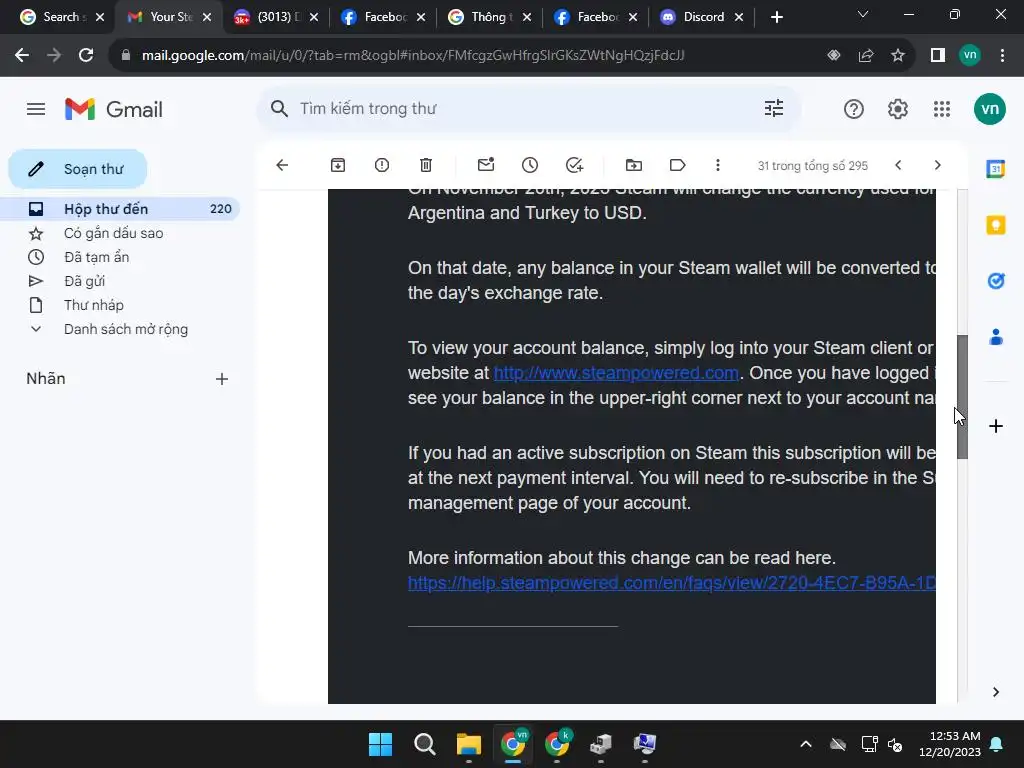
Task: Go to newer email arrow
Action: pyautogui.click(x=898, y=165)
